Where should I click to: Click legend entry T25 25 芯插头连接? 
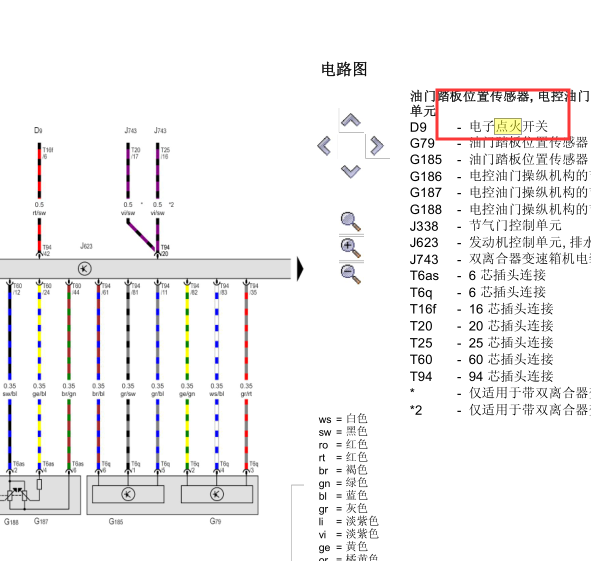coord(482,343)
